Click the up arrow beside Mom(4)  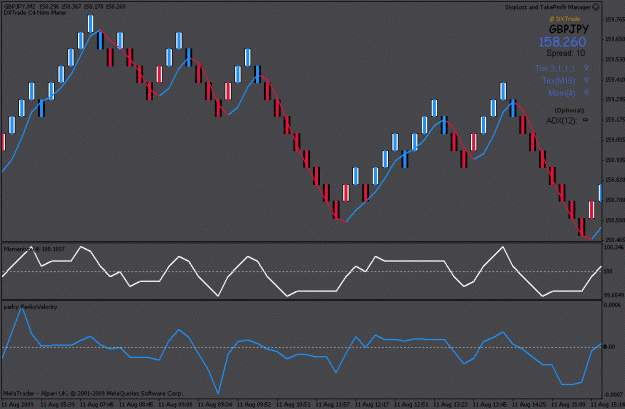tap(586, 92)
